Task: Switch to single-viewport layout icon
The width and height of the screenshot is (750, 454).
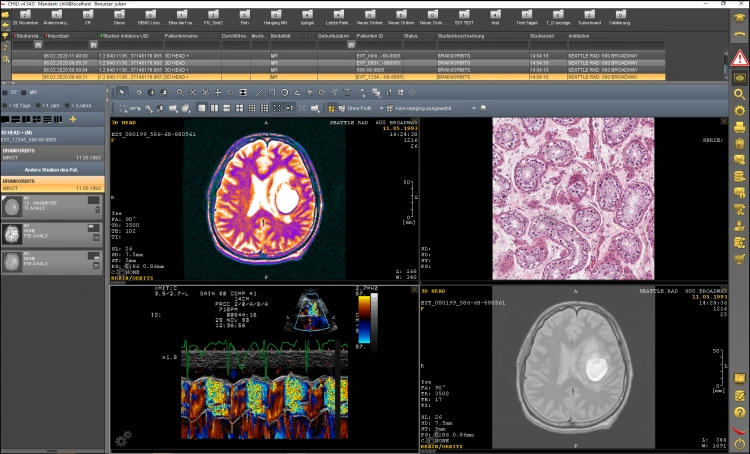Action: point(201,108)
